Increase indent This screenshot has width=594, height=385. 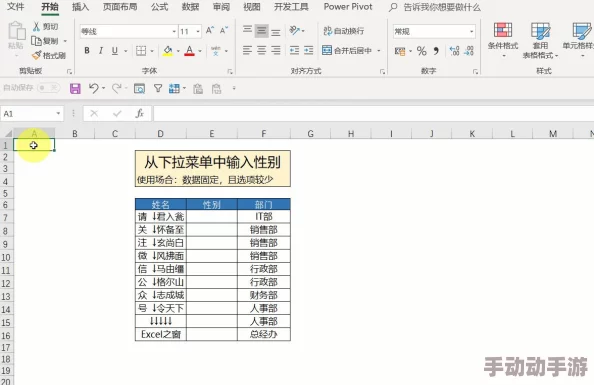pyautogui.click(x=309, y=50)
